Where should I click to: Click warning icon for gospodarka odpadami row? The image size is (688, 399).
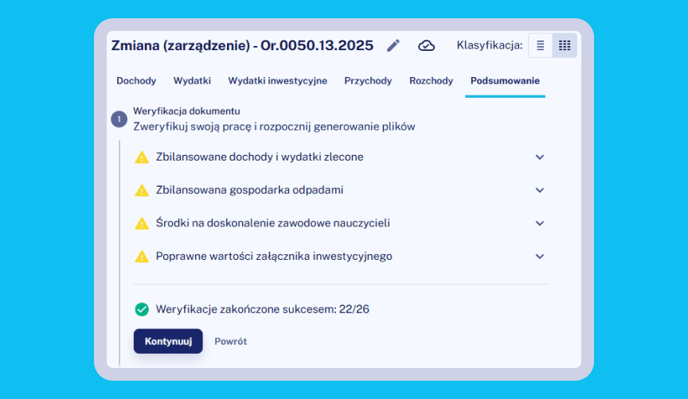coord(142,191)
